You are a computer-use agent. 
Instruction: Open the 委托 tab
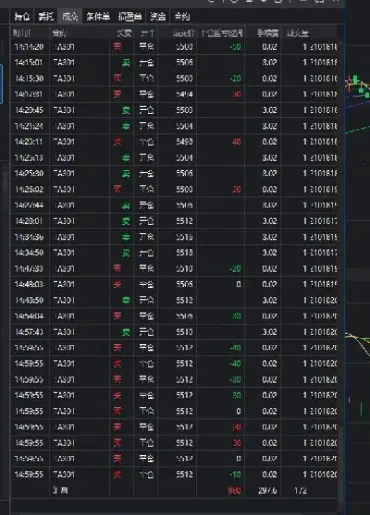pos(46,16)
